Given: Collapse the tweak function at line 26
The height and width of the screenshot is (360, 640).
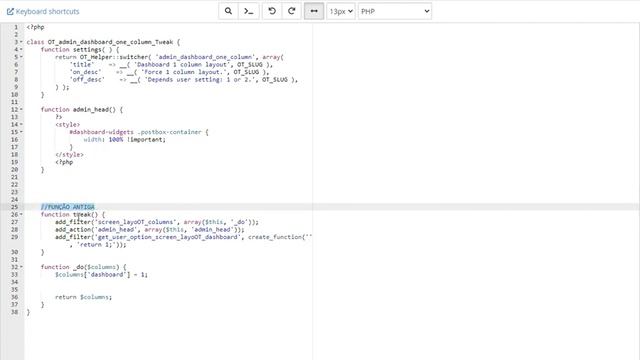Looking at the screenshot, I should [21, 214].
